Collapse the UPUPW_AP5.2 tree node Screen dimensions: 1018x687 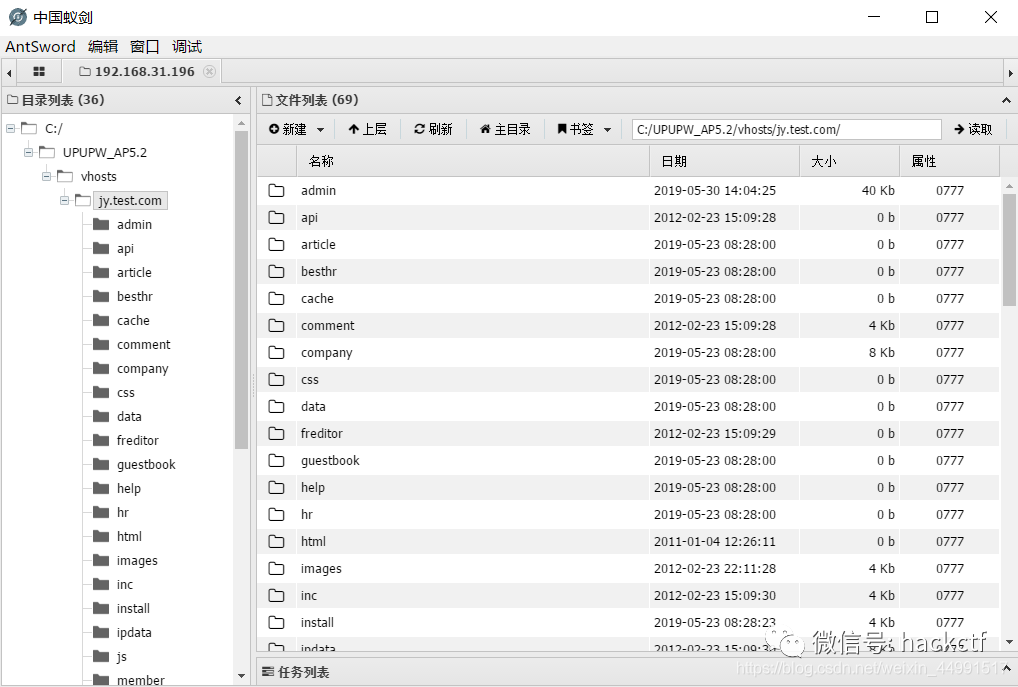point(28,153)
